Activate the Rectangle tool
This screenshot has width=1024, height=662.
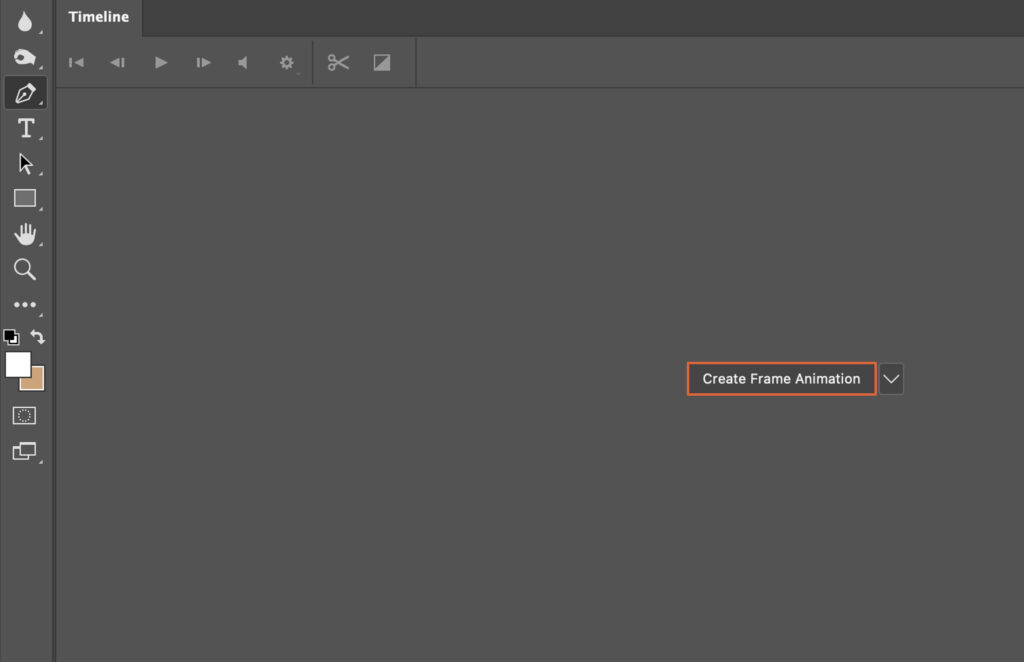pyautogui.click(x=24, y=197)
